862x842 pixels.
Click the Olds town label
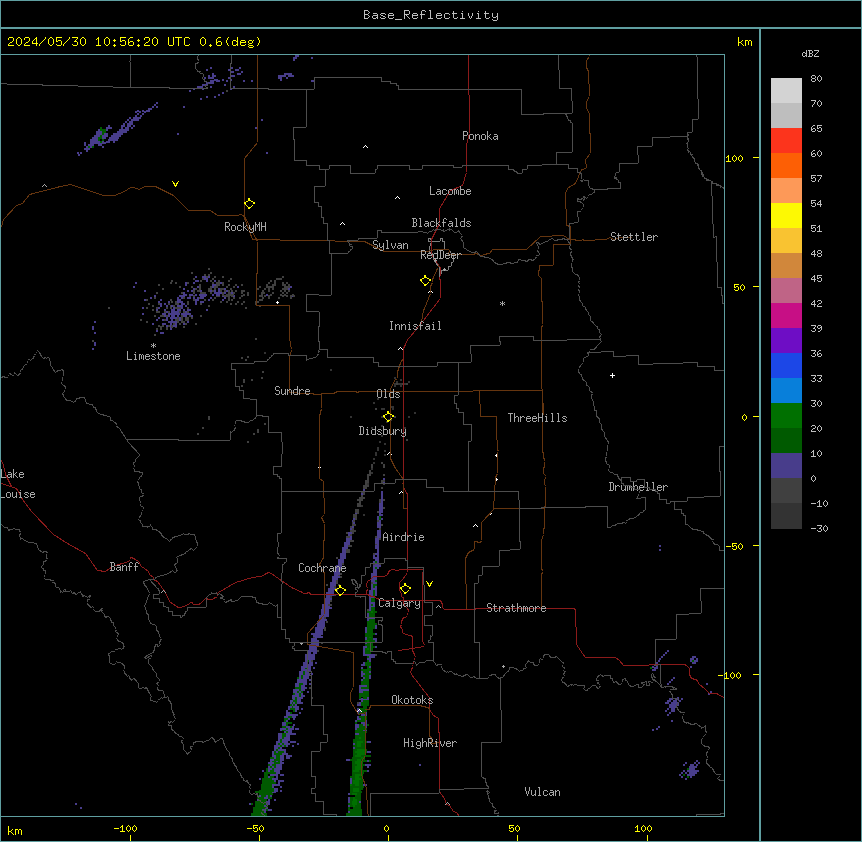388,394
